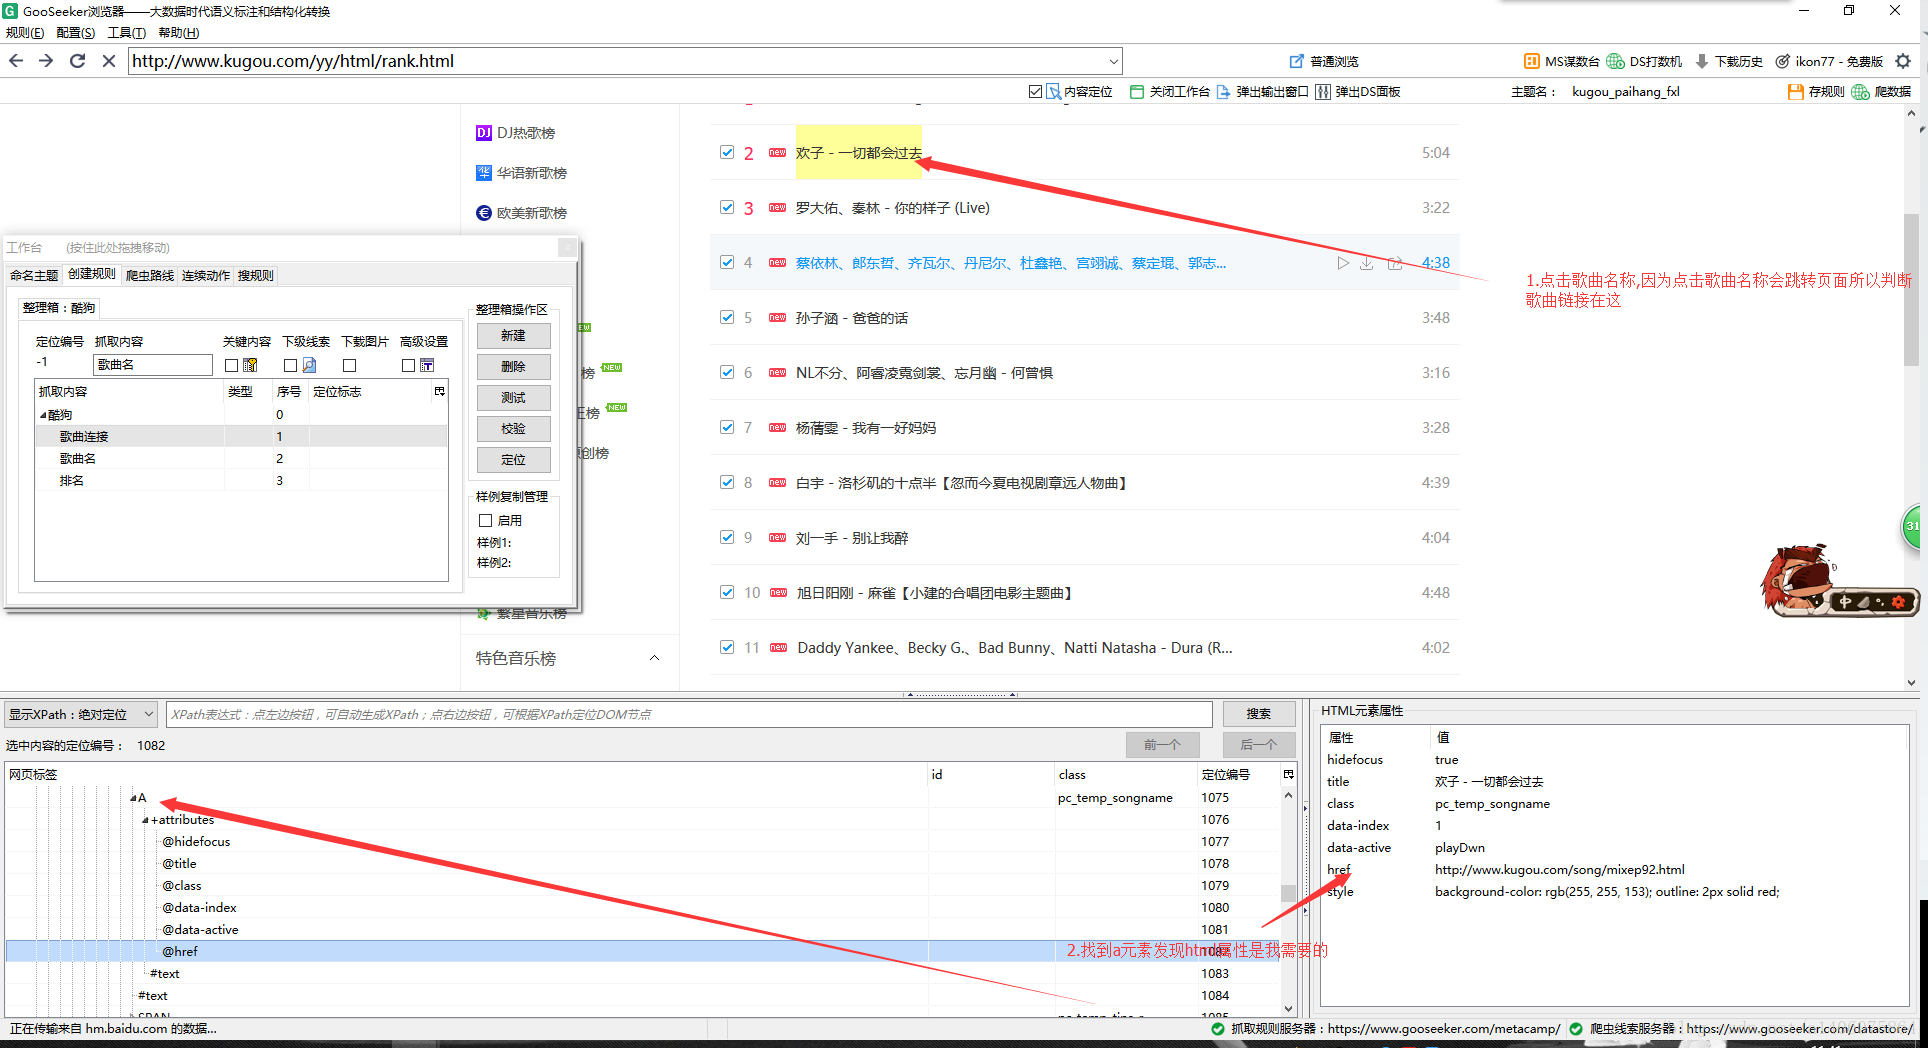Toggle 内容定位 checkbox in toolbar
This screenshot has width=1928, height=1048.
click(1036, 91)
